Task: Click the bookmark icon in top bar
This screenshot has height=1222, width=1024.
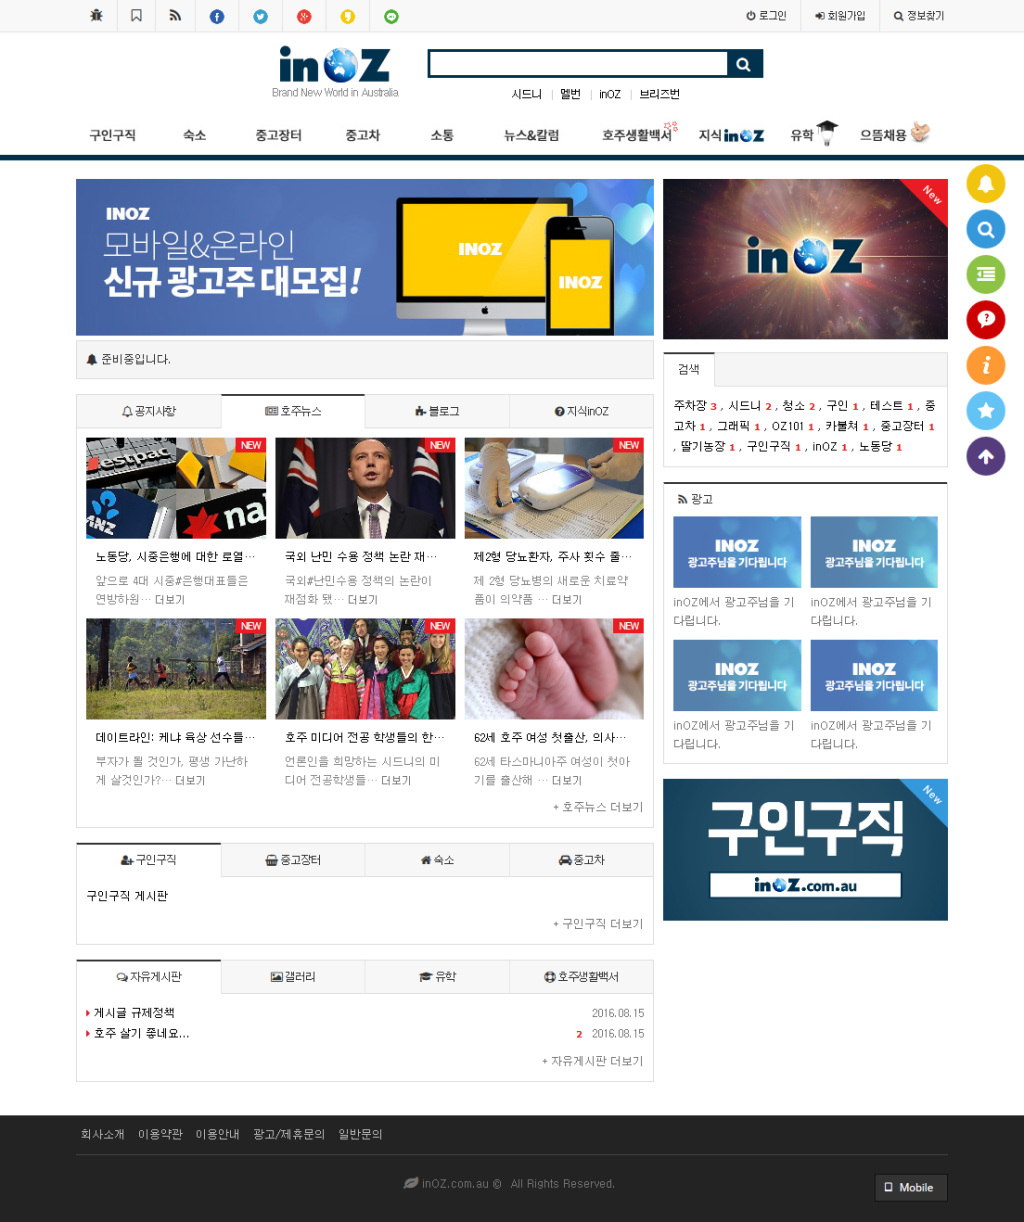Action: click(x=136, y=16)
